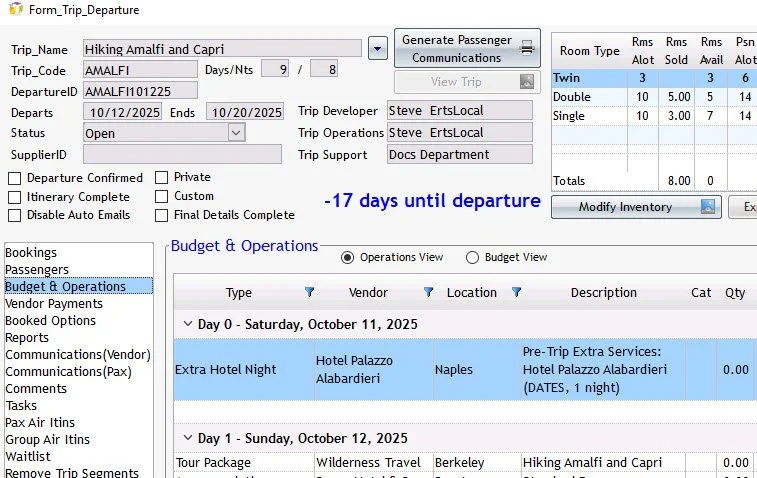Image resolution: width=757 pixels, height=478 pixels.
Task: Open Bookings in the side list
Action: pyautogui.click(x=31, y=253)
